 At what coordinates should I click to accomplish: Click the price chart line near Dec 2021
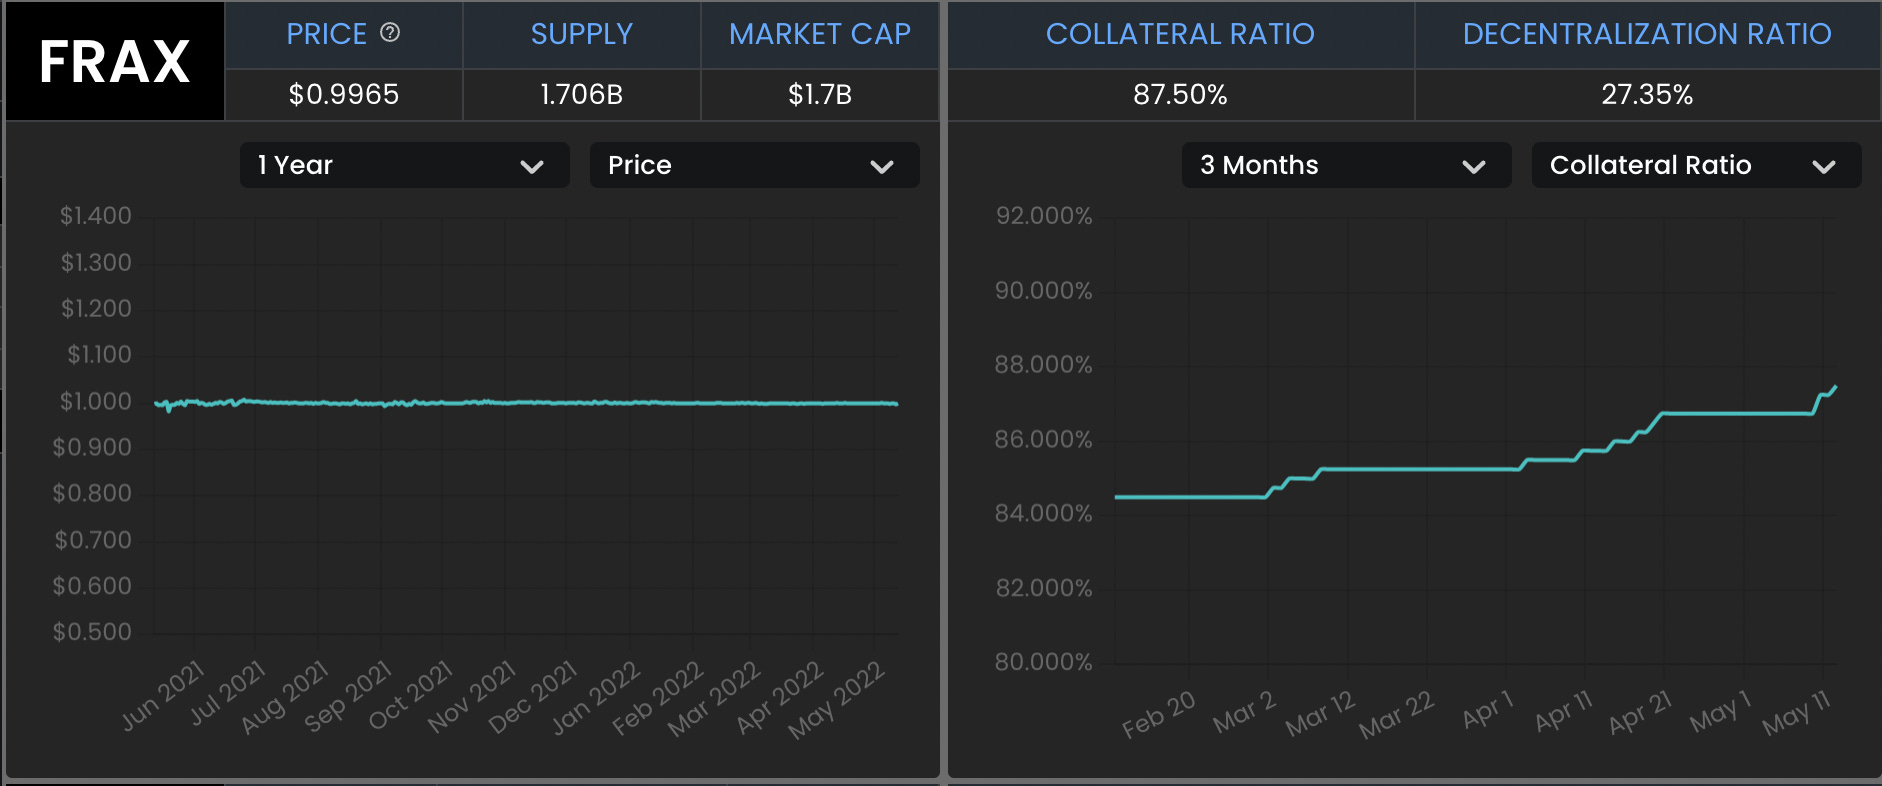pyautogui.click(x=566, y=403)
